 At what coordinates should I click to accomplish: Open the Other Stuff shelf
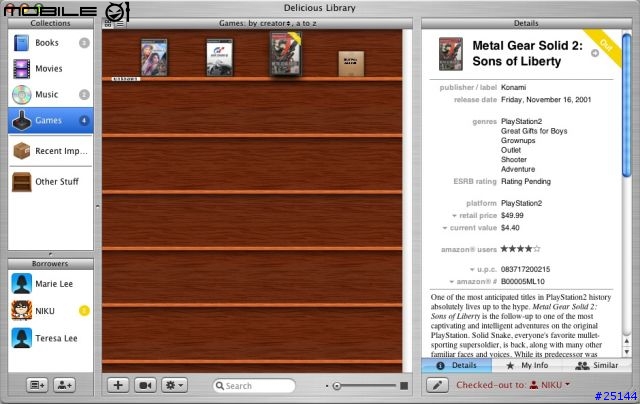click(51, 182)
